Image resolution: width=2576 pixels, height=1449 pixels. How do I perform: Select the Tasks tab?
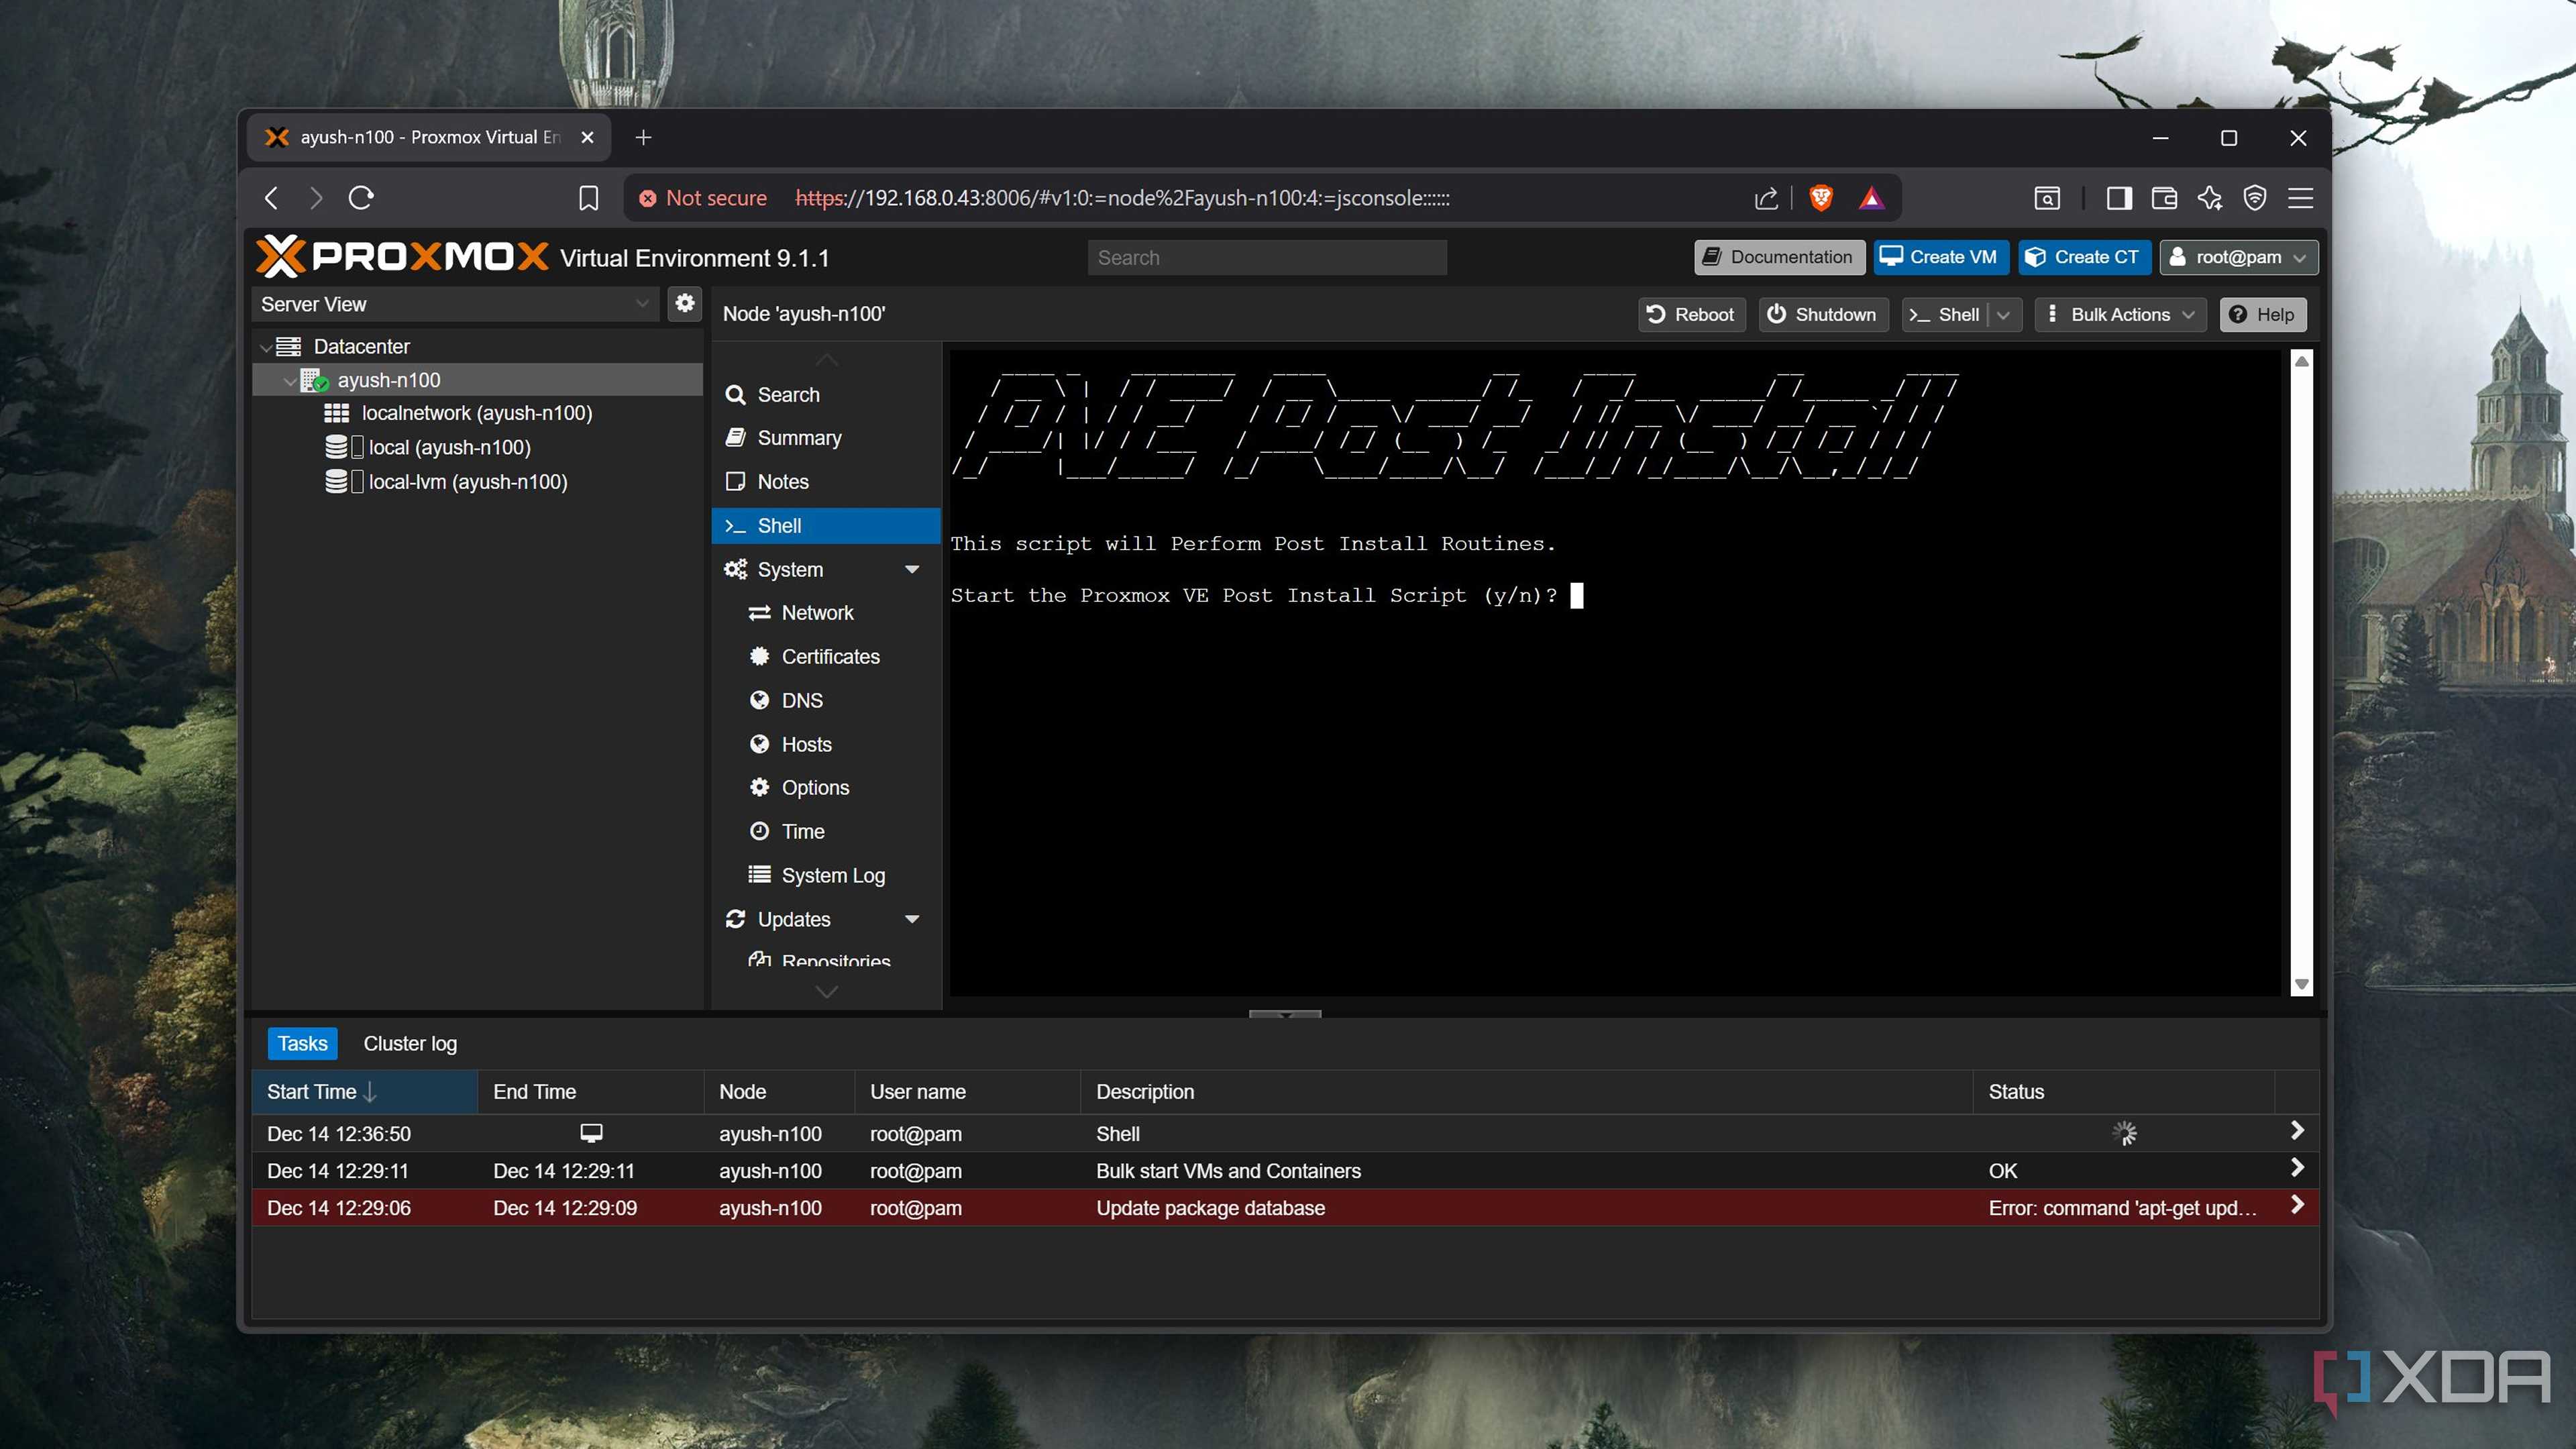[302, 1043]
